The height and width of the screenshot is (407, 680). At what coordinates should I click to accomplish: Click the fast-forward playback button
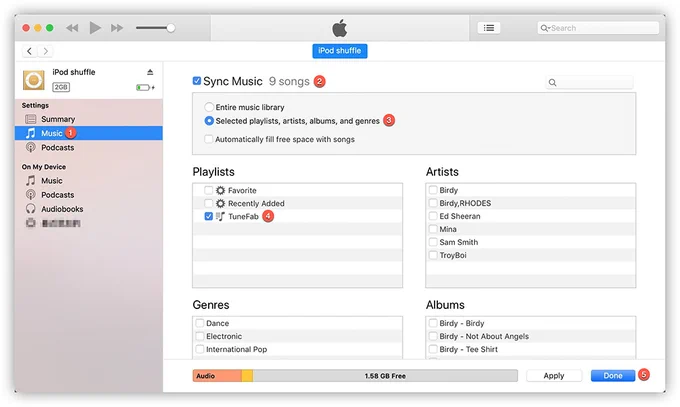coord(117,28)
